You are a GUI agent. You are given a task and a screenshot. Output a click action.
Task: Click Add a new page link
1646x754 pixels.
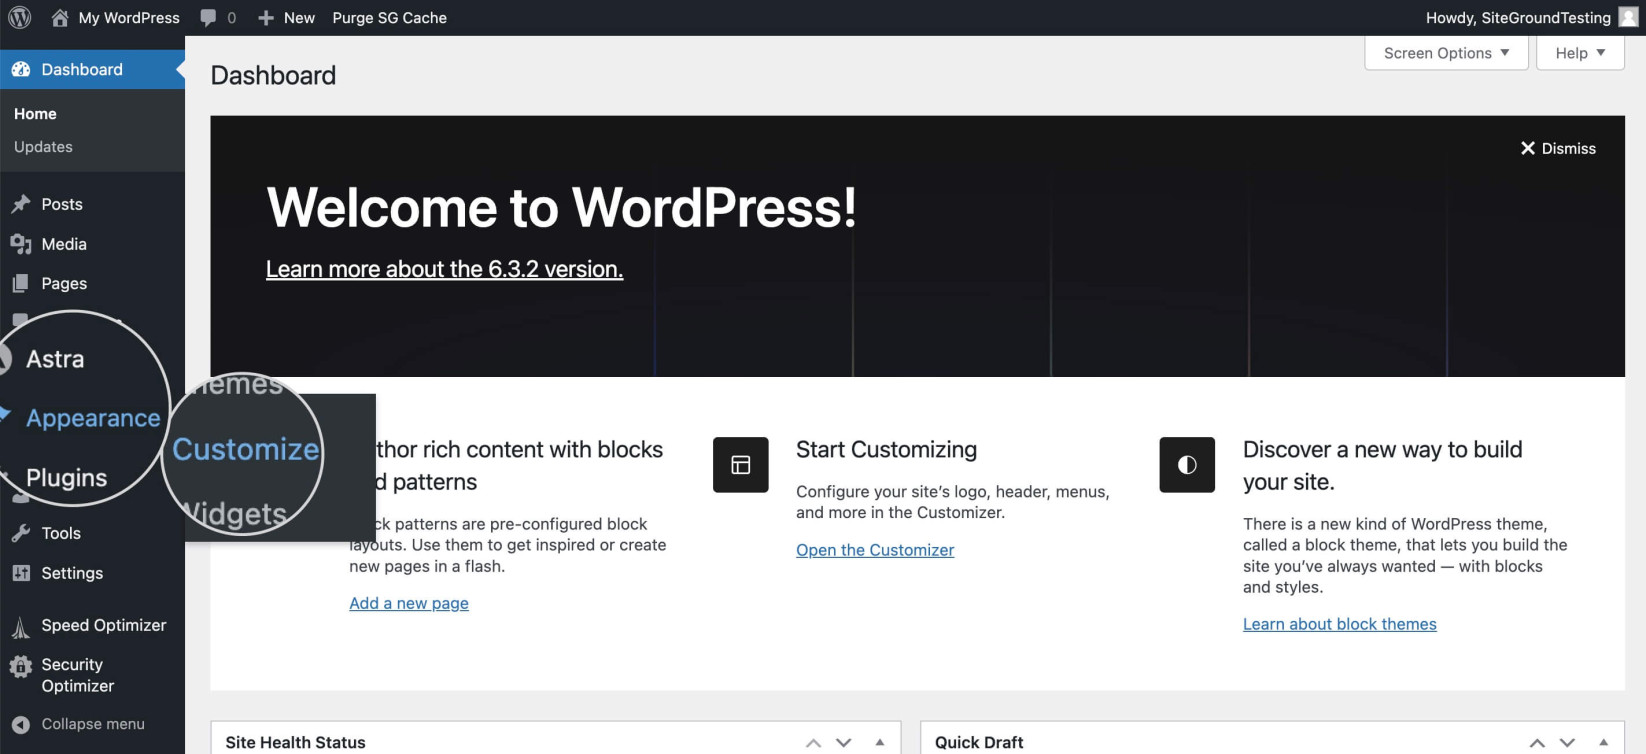409,603
